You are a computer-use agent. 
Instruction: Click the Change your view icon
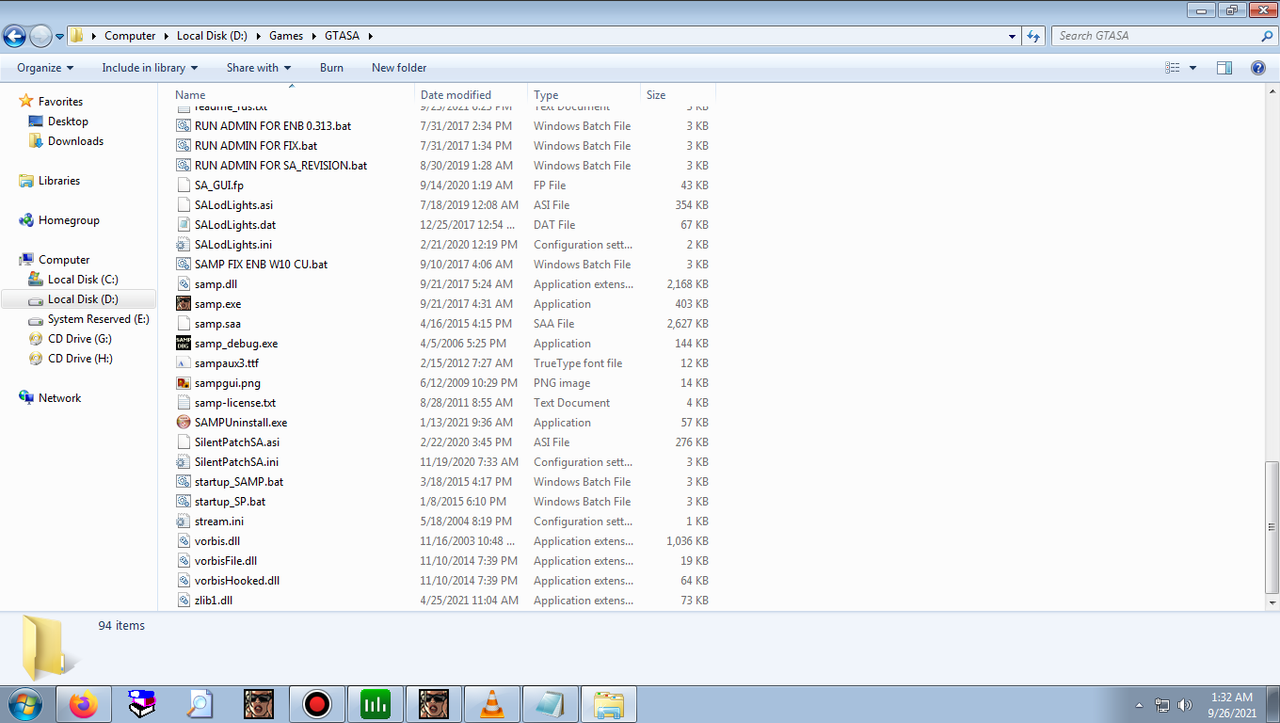click(x=1173, y=68)
